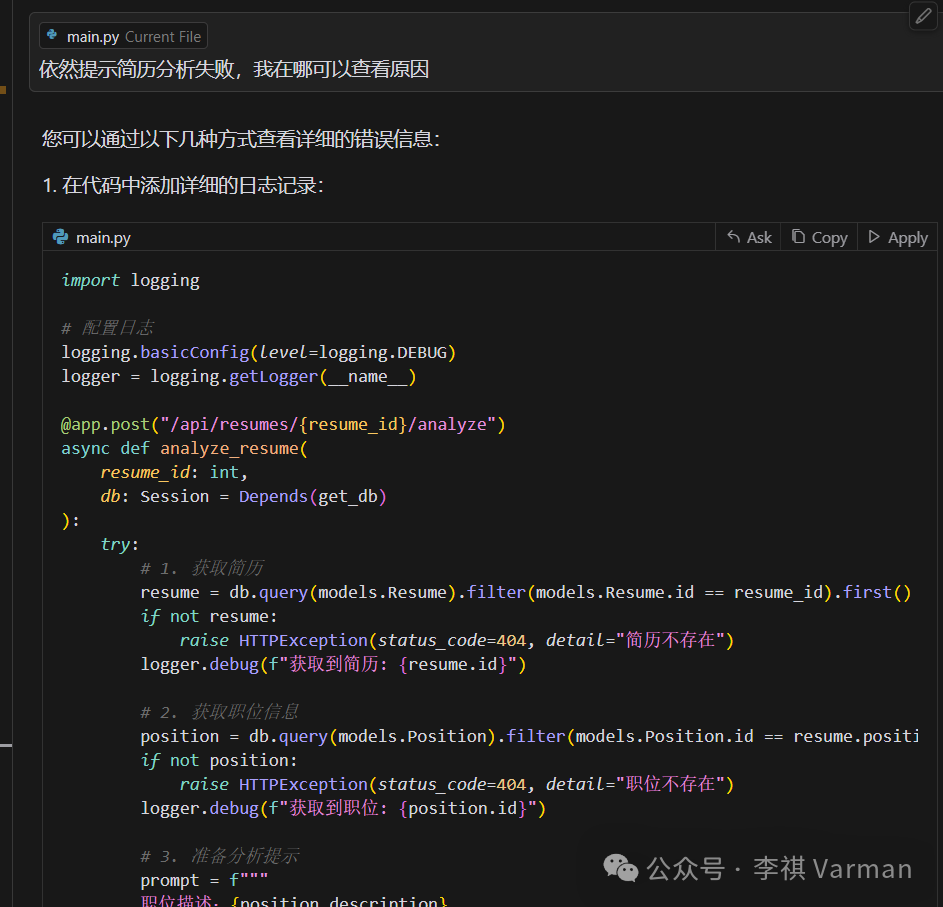Click 'async def analyze_resume(' line
The width and height of the screenshot is (943, 907).
coord(184,449)
